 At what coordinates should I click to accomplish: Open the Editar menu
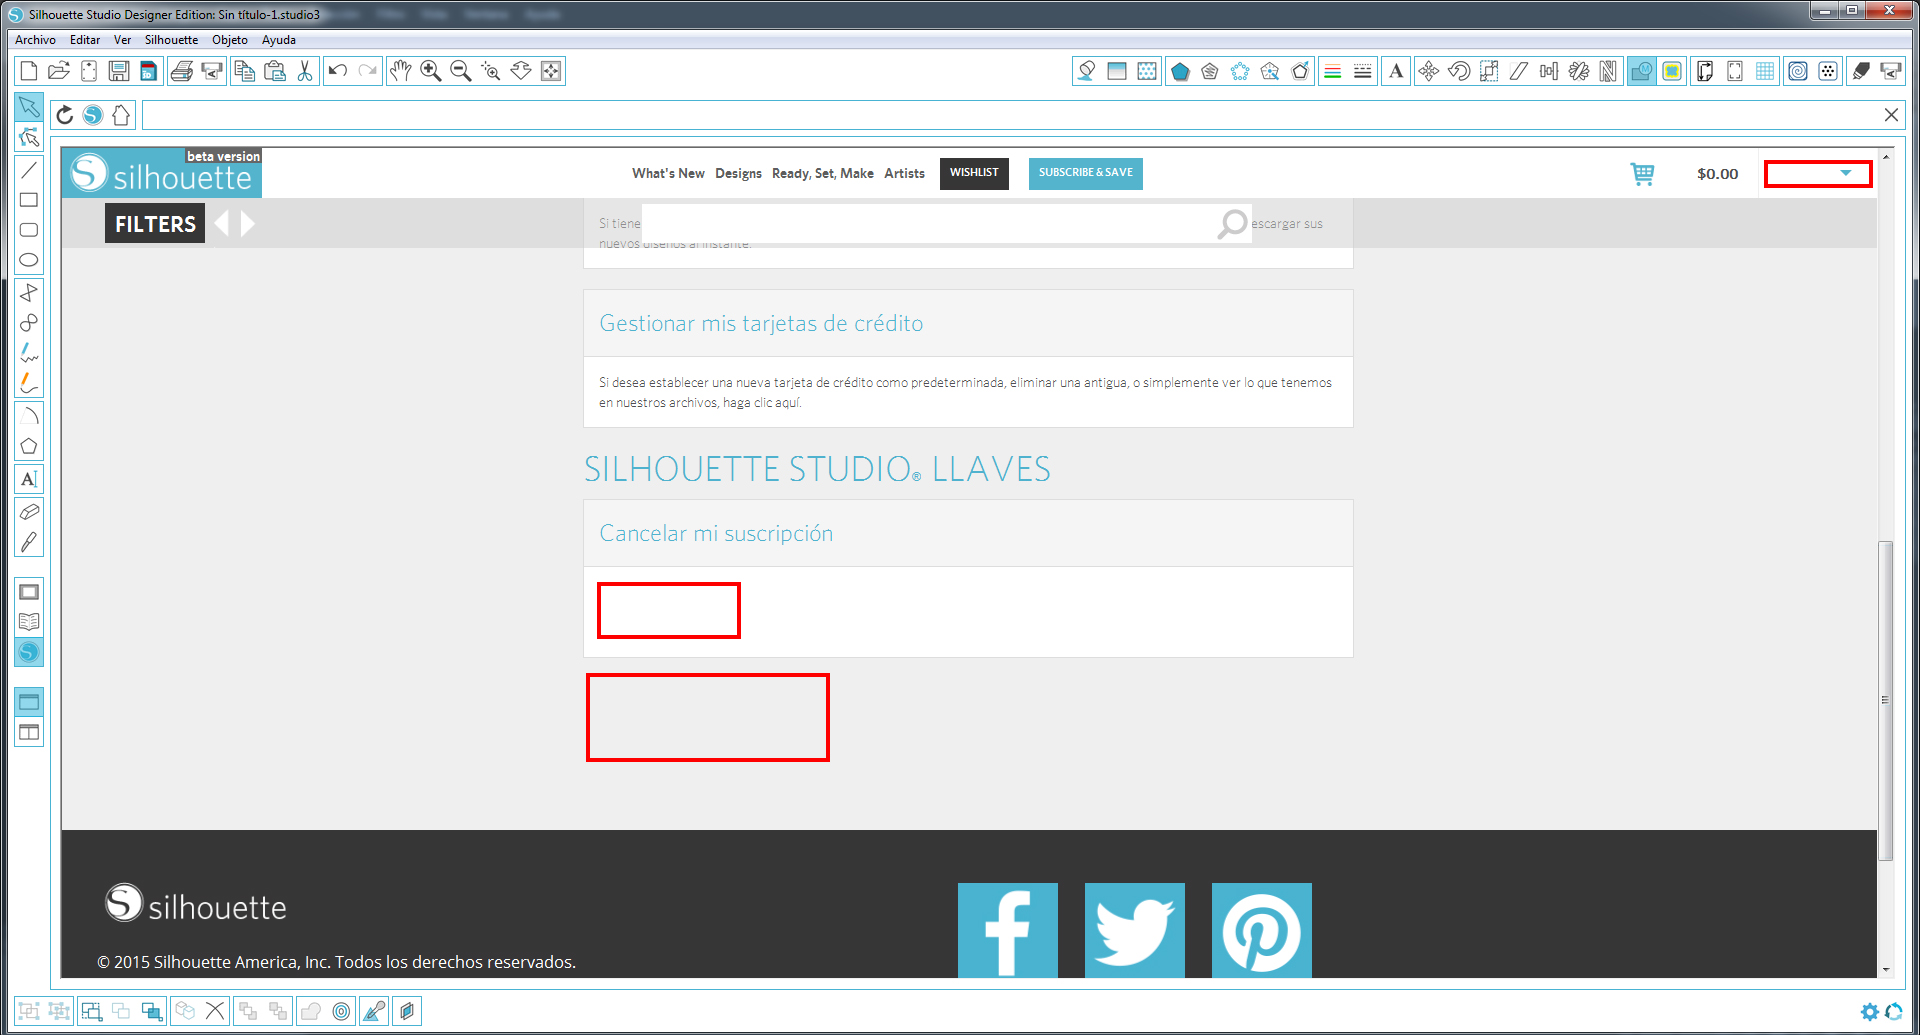85,40
